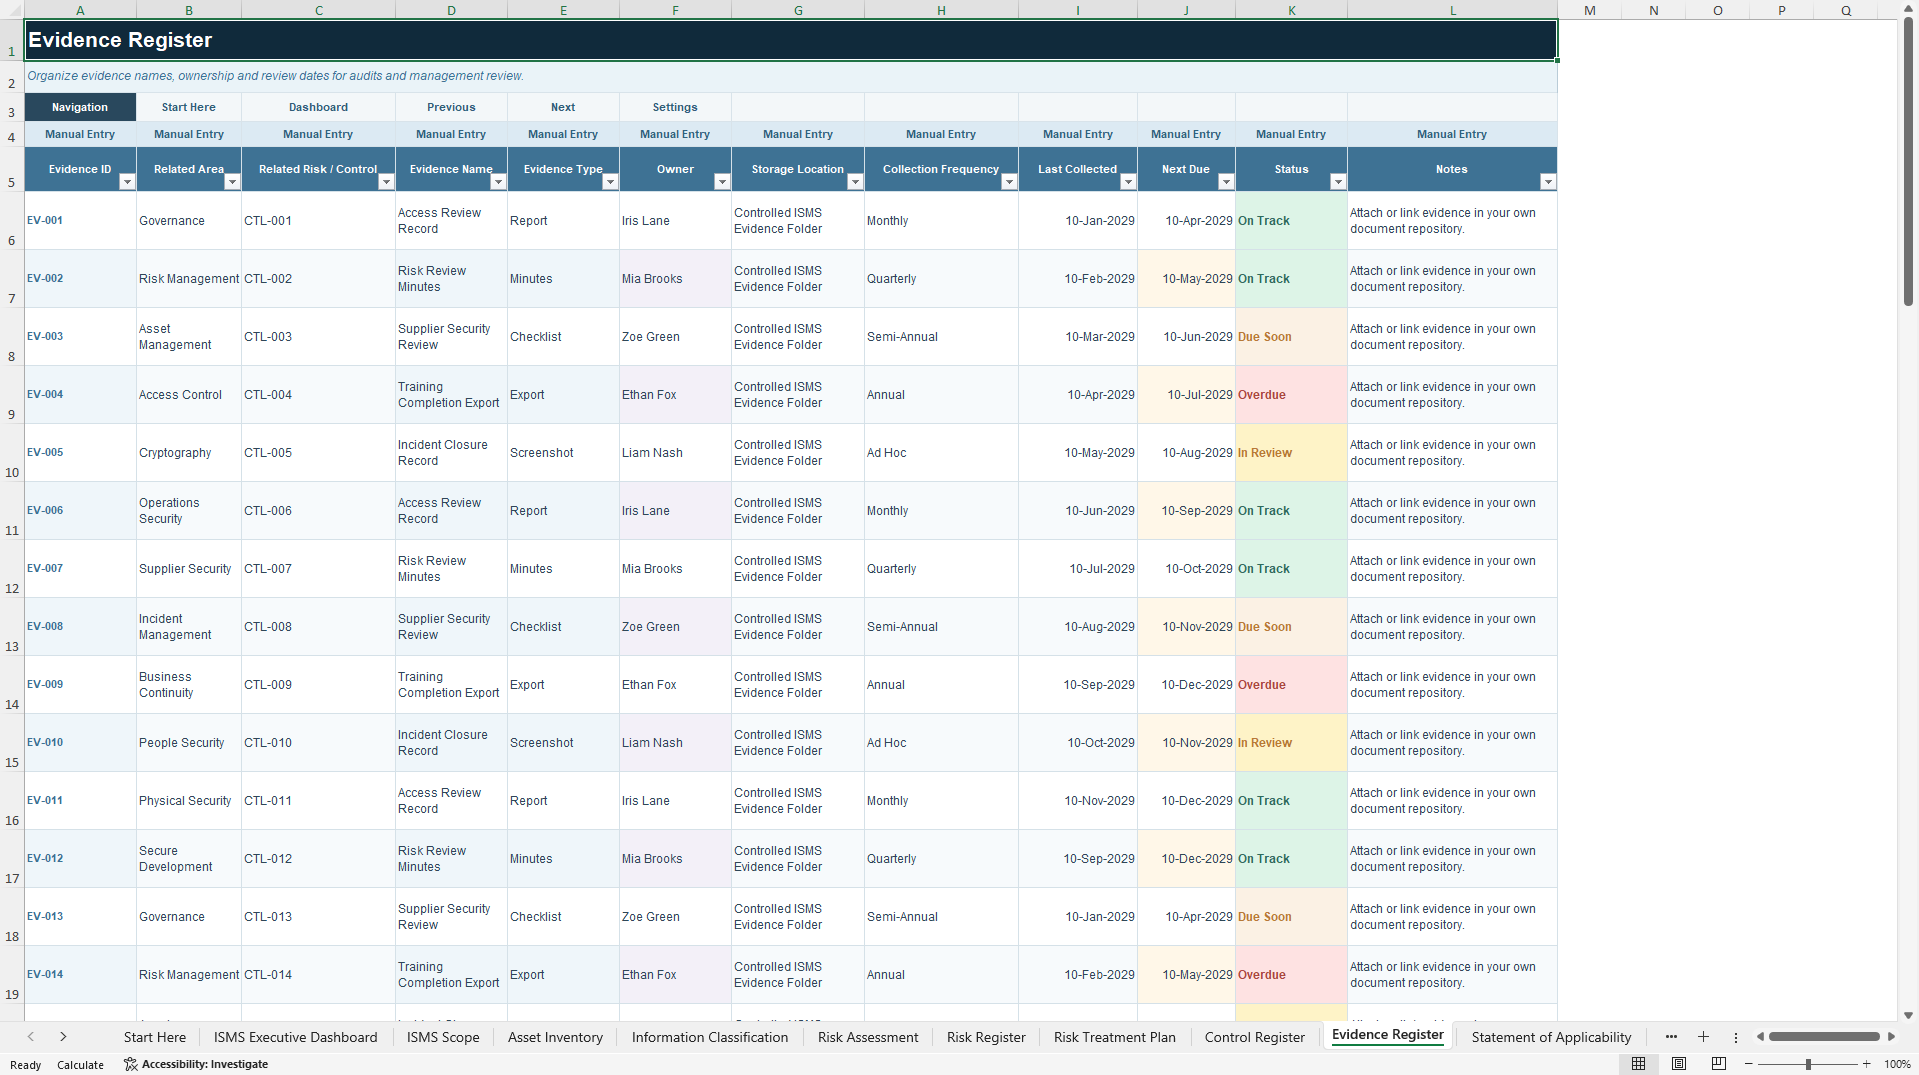This screenshot has width=1919, height=1075.
Task: Click the vertical scroll up arrow
Action: point(1908,8)
